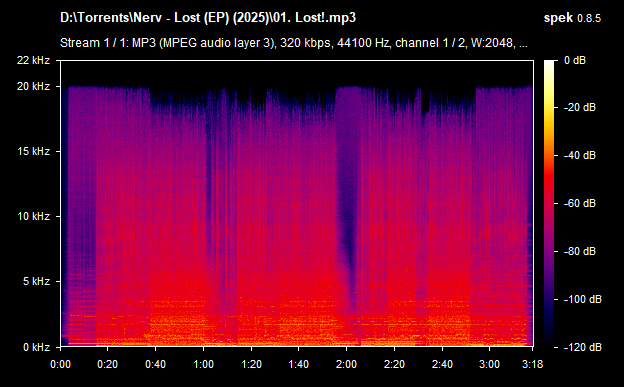This screenshot has width=624, height=387.
Task: Click the 3:18 end time label
Action: [532, 364]
